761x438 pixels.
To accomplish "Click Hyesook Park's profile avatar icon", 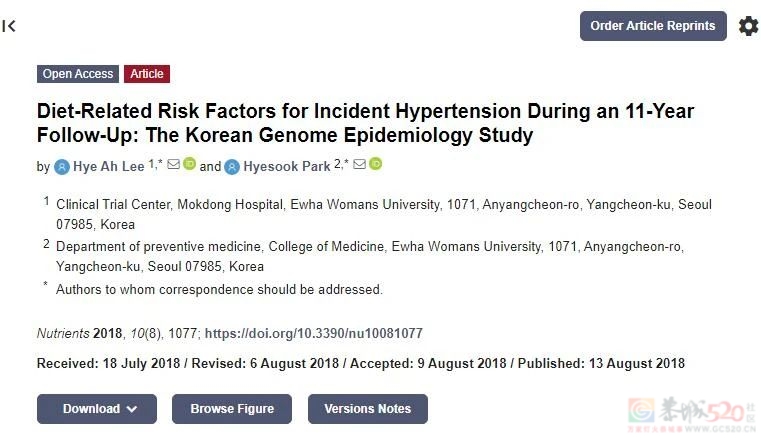I will click(x=232, y=167).
